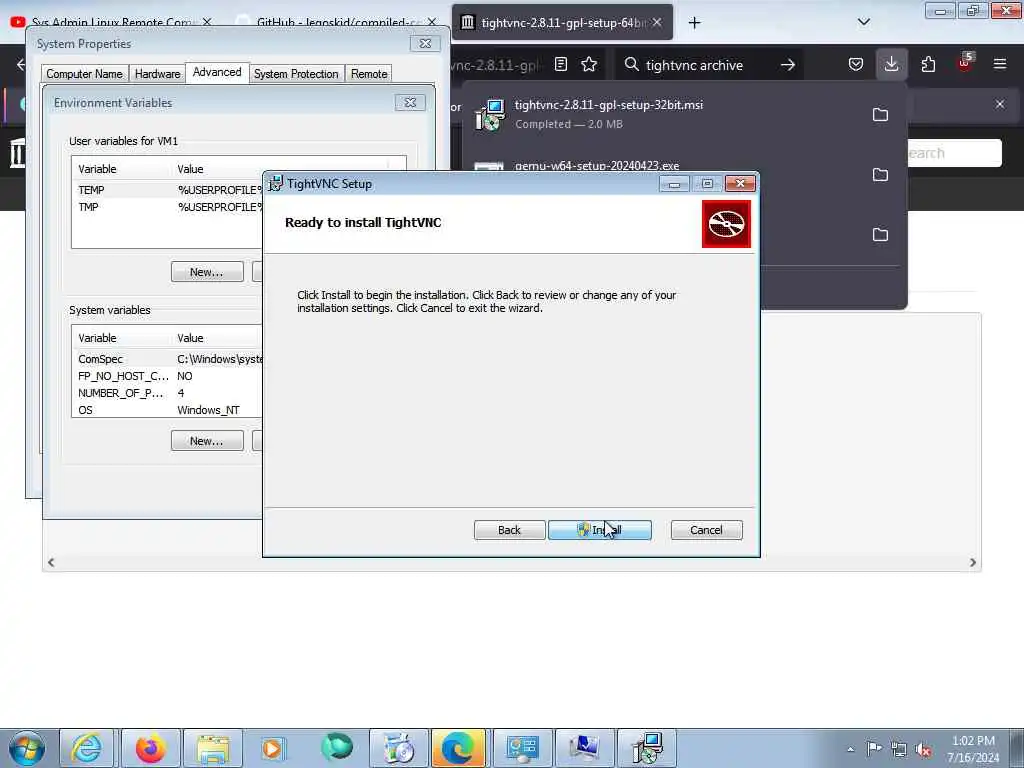Click the System Properties taskbar icon

(584, 748)
